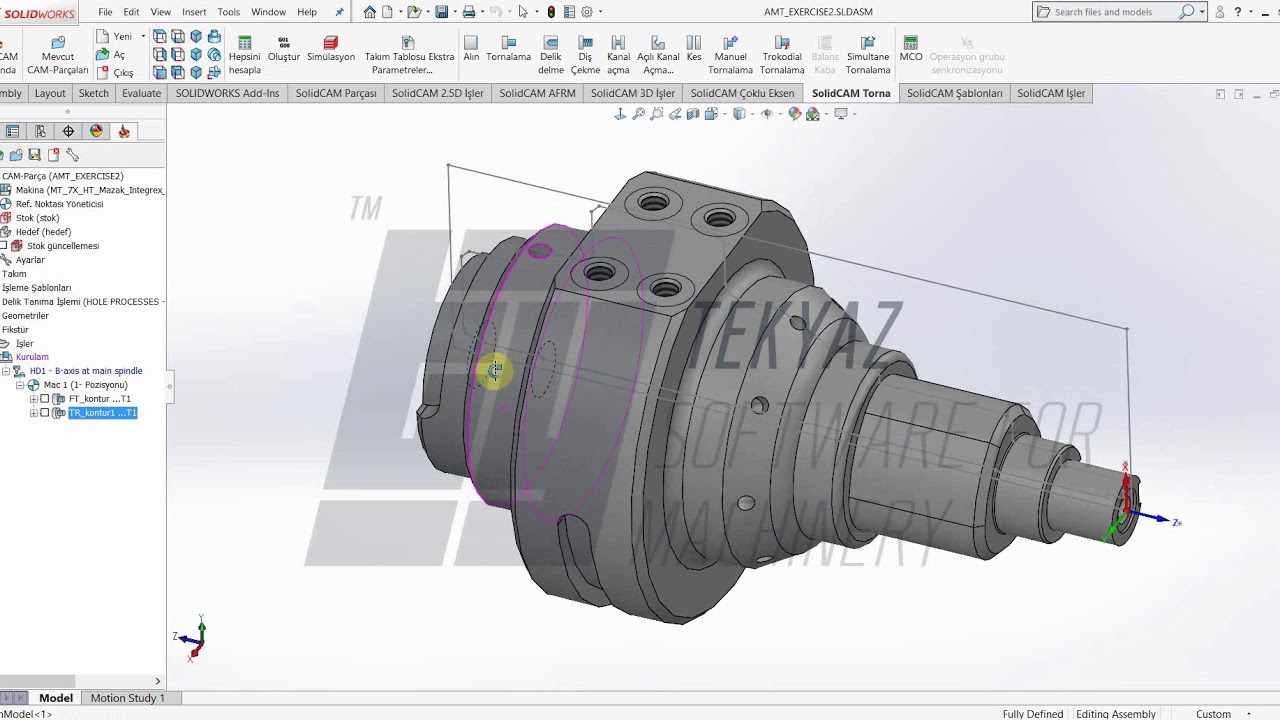This screenshot has height=720, width=1280.
Task: Open the Options gear icon
Action: (587, 12)
